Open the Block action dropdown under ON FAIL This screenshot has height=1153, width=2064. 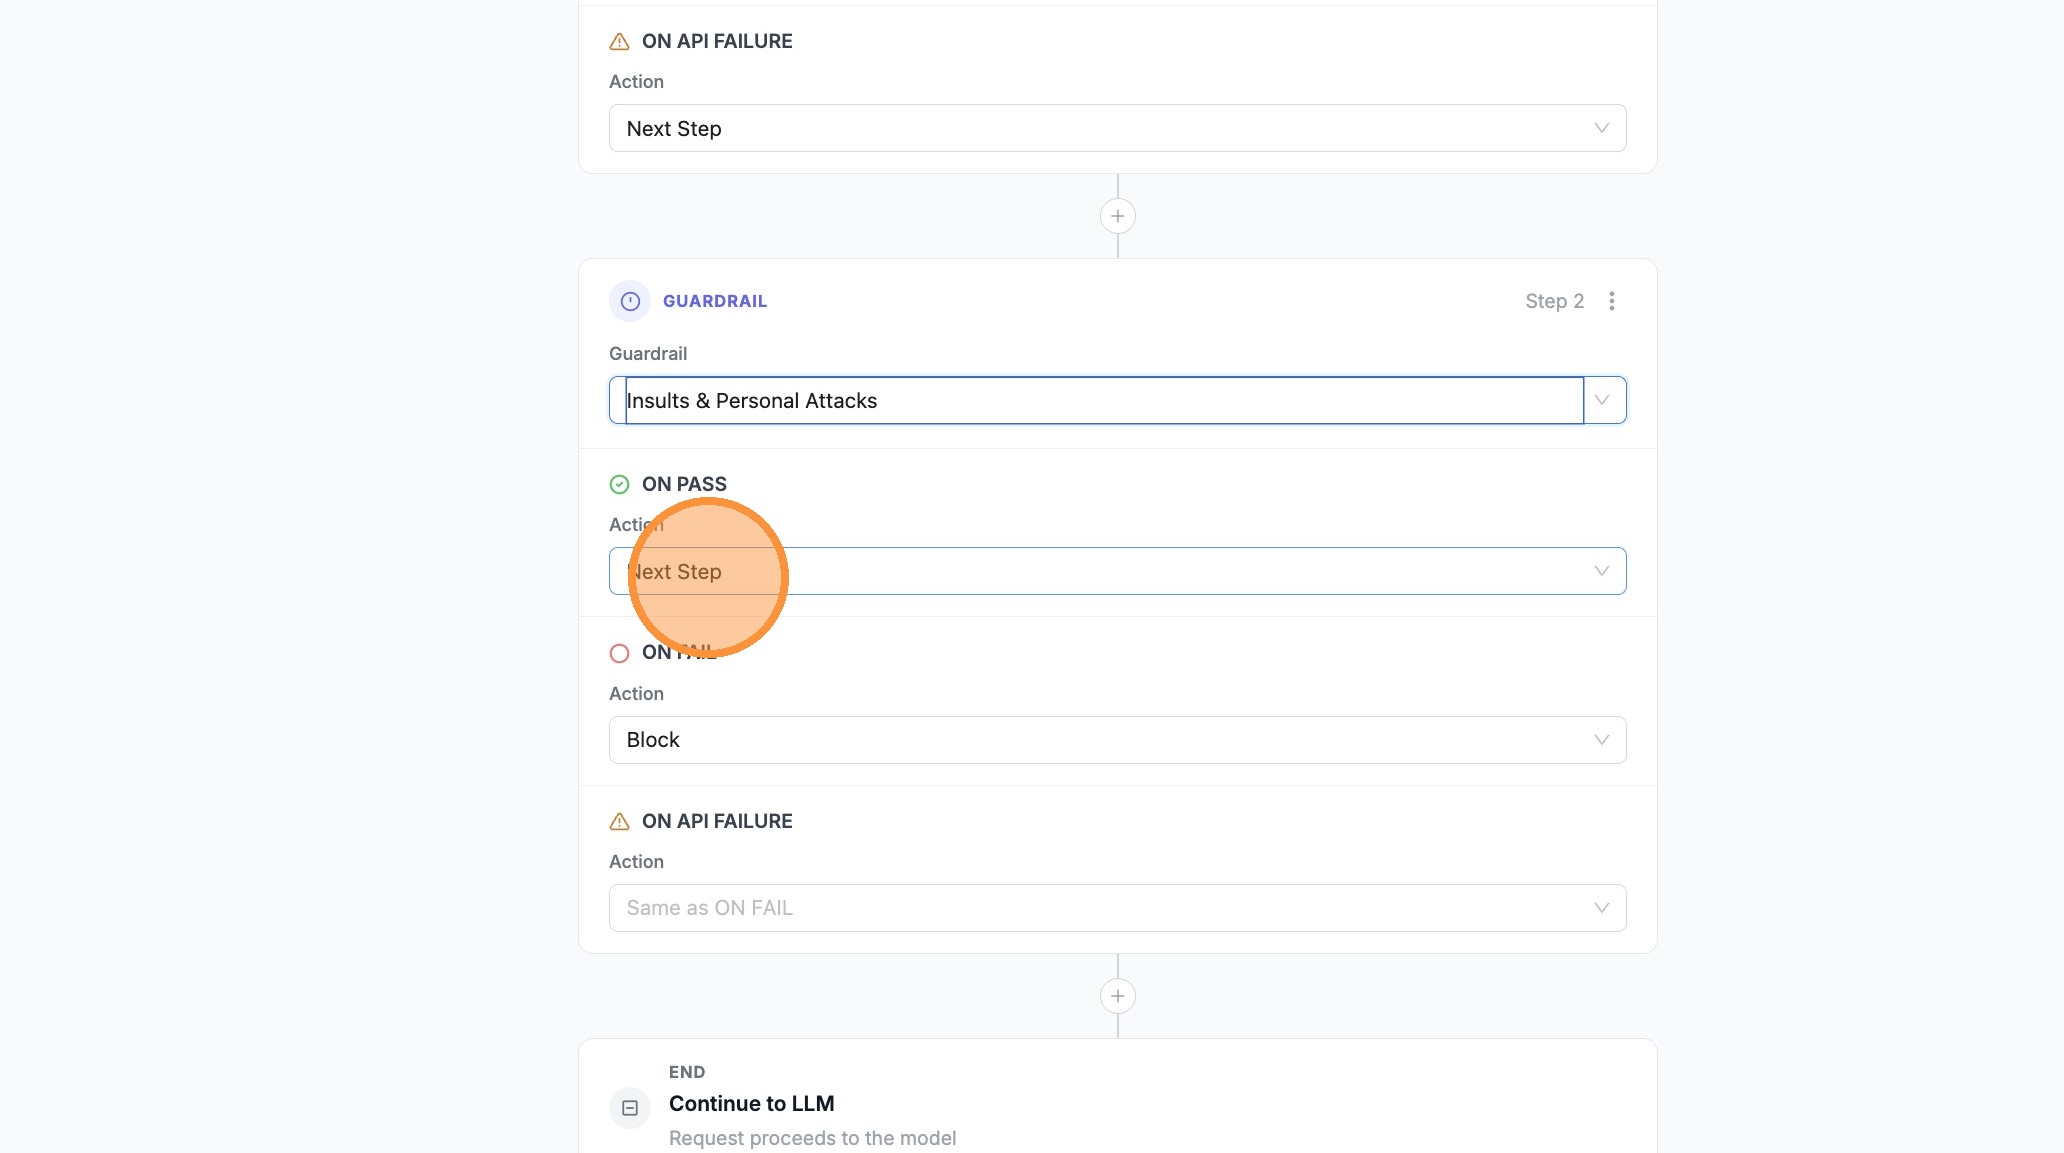coord(1600,740)
